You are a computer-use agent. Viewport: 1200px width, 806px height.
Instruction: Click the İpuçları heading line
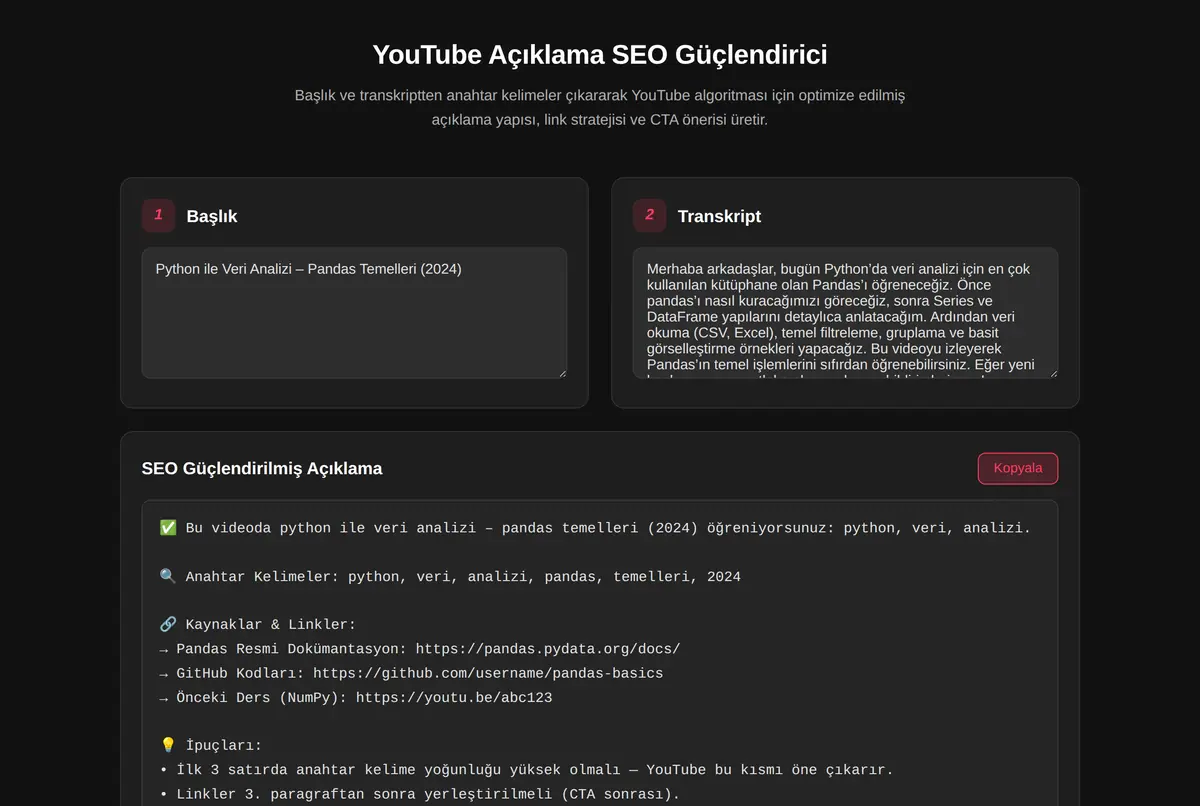[211, 746]
